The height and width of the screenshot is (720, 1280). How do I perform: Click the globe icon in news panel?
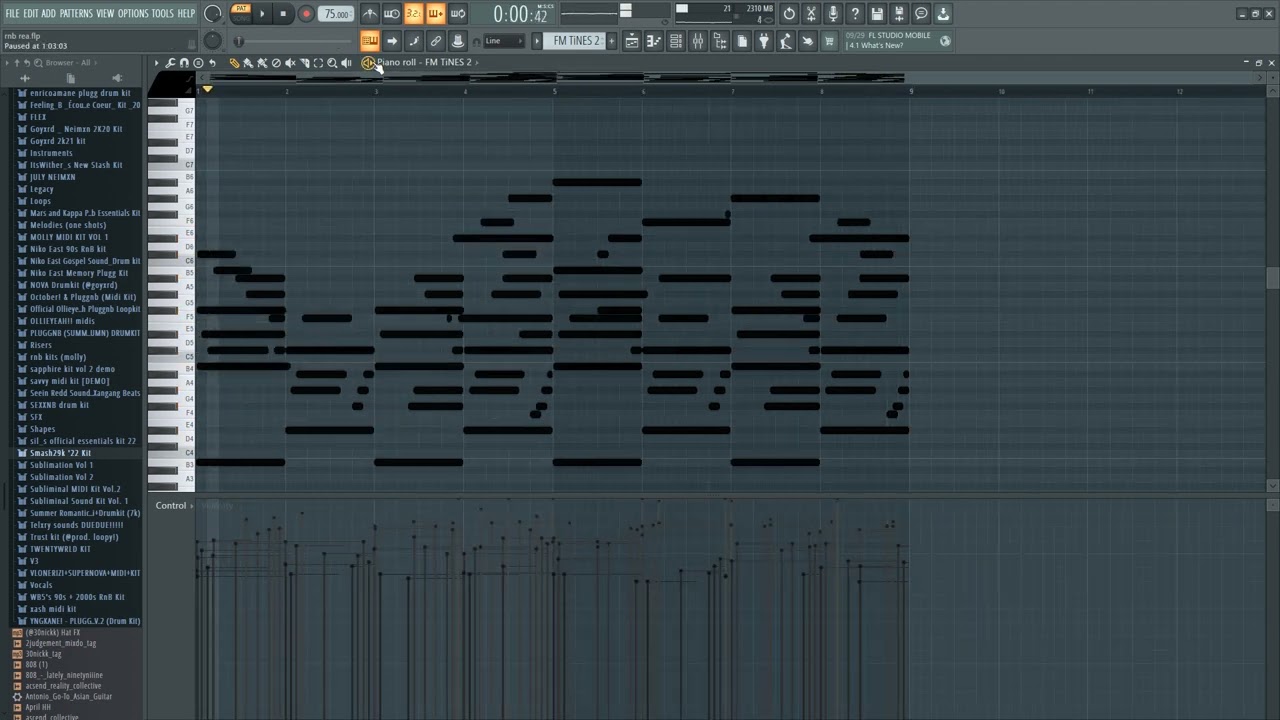pyautogui.click(x=945, y=41)
